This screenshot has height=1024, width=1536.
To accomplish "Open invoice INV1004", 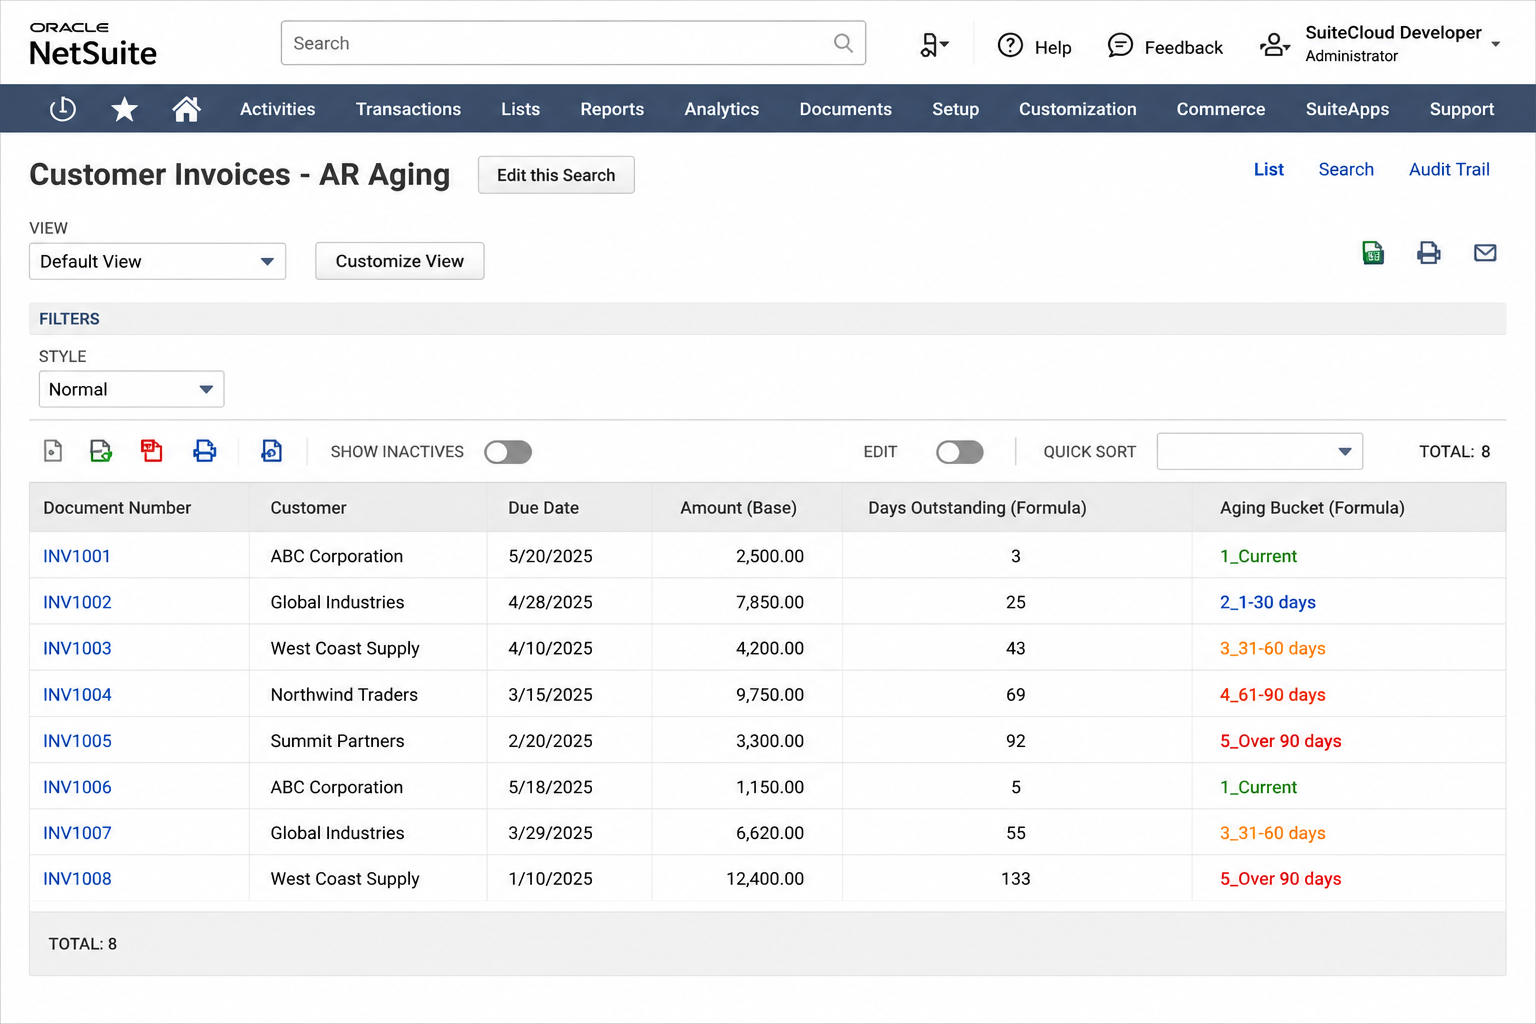I will tap(77, 694).
